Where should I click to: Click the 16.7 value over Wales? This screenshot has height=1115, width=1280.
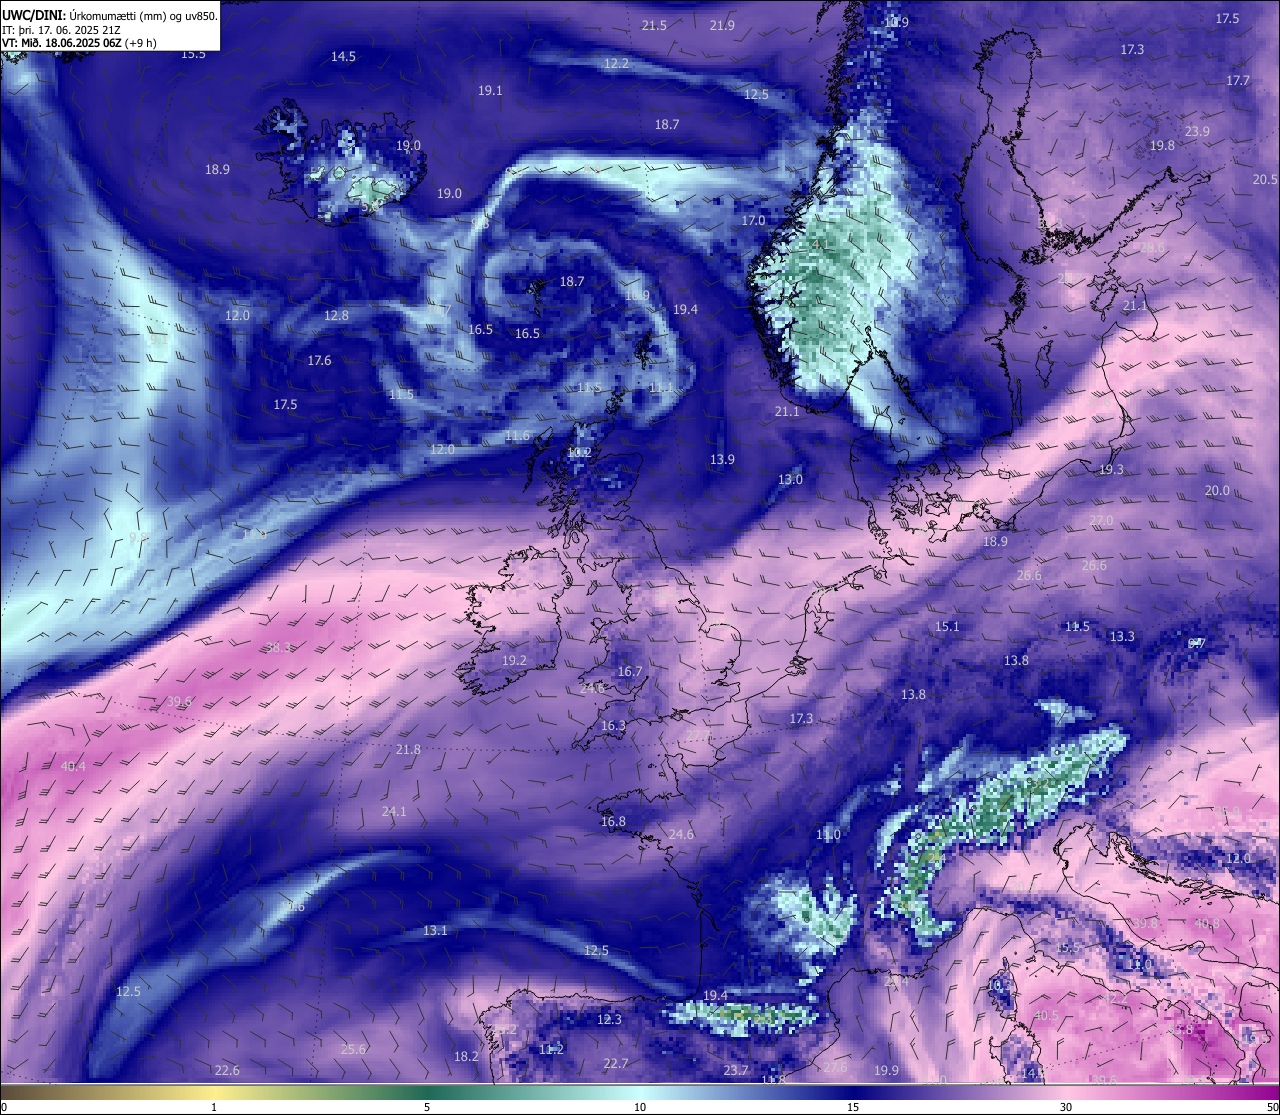629,671
